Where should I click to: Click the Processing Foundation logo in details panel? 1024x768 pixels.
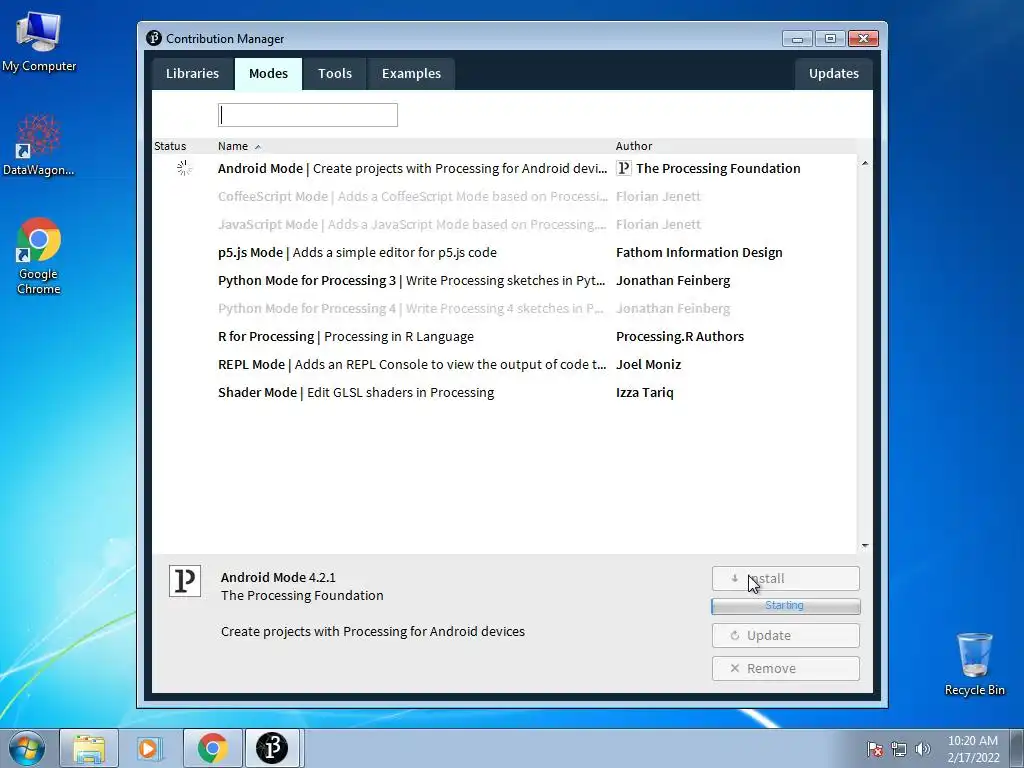tap(185, 581)
